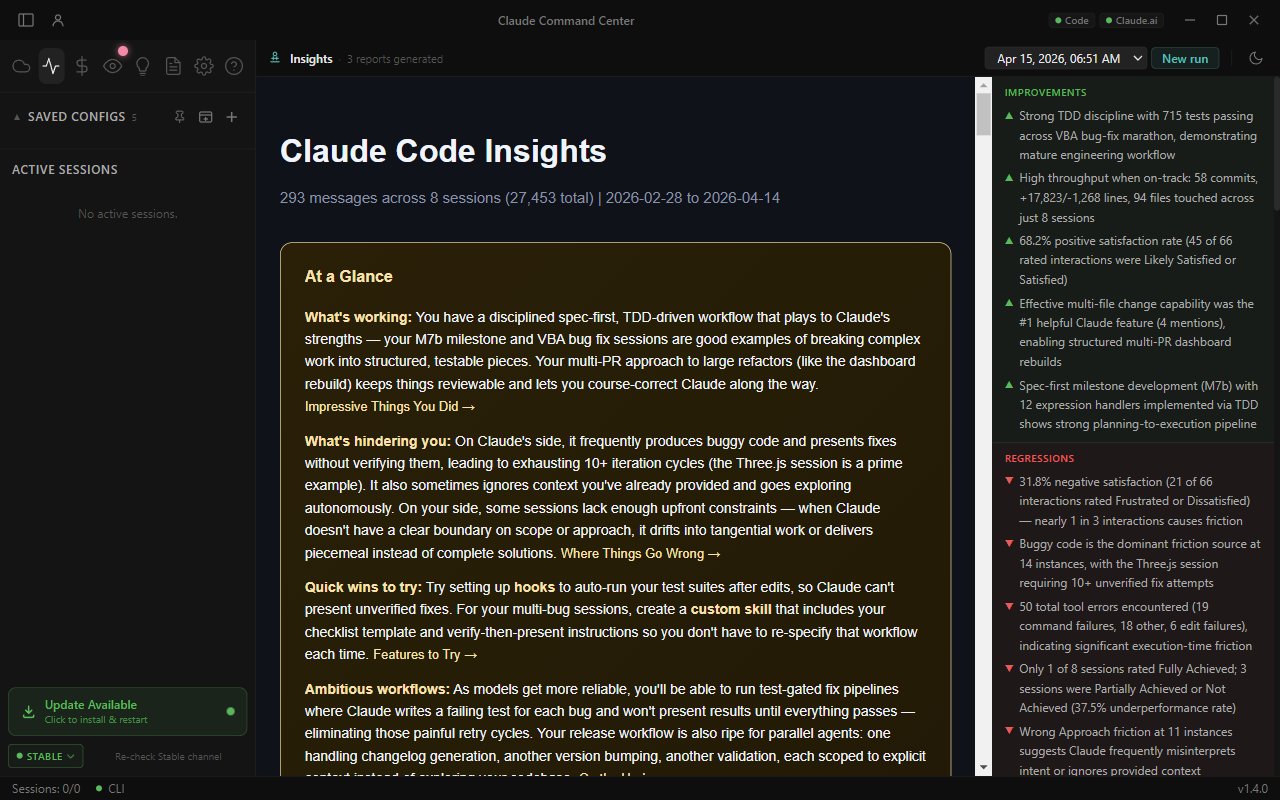Click the version v1.4.0 label
Viewport: 1280px width, 800px height.
click(x=1252, y=789)
